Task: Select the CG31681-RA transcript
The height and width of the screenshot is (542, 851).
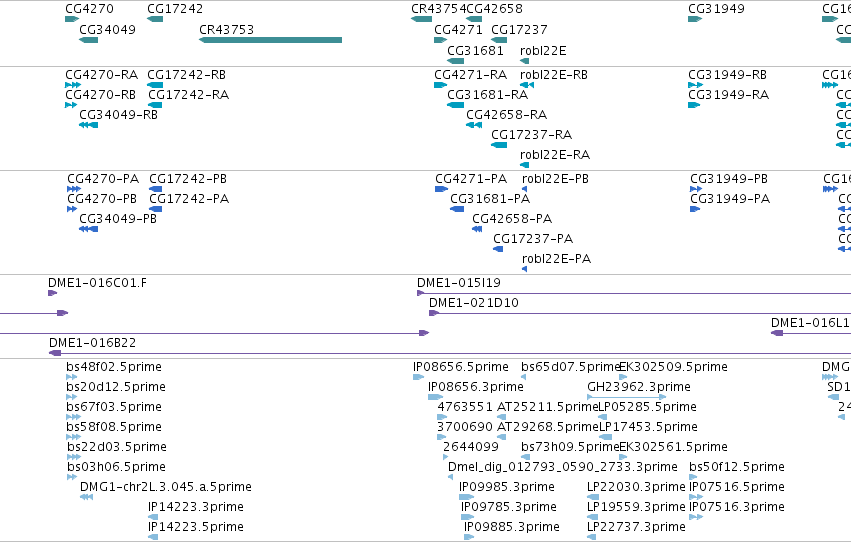Action: [x=455, y=105]
